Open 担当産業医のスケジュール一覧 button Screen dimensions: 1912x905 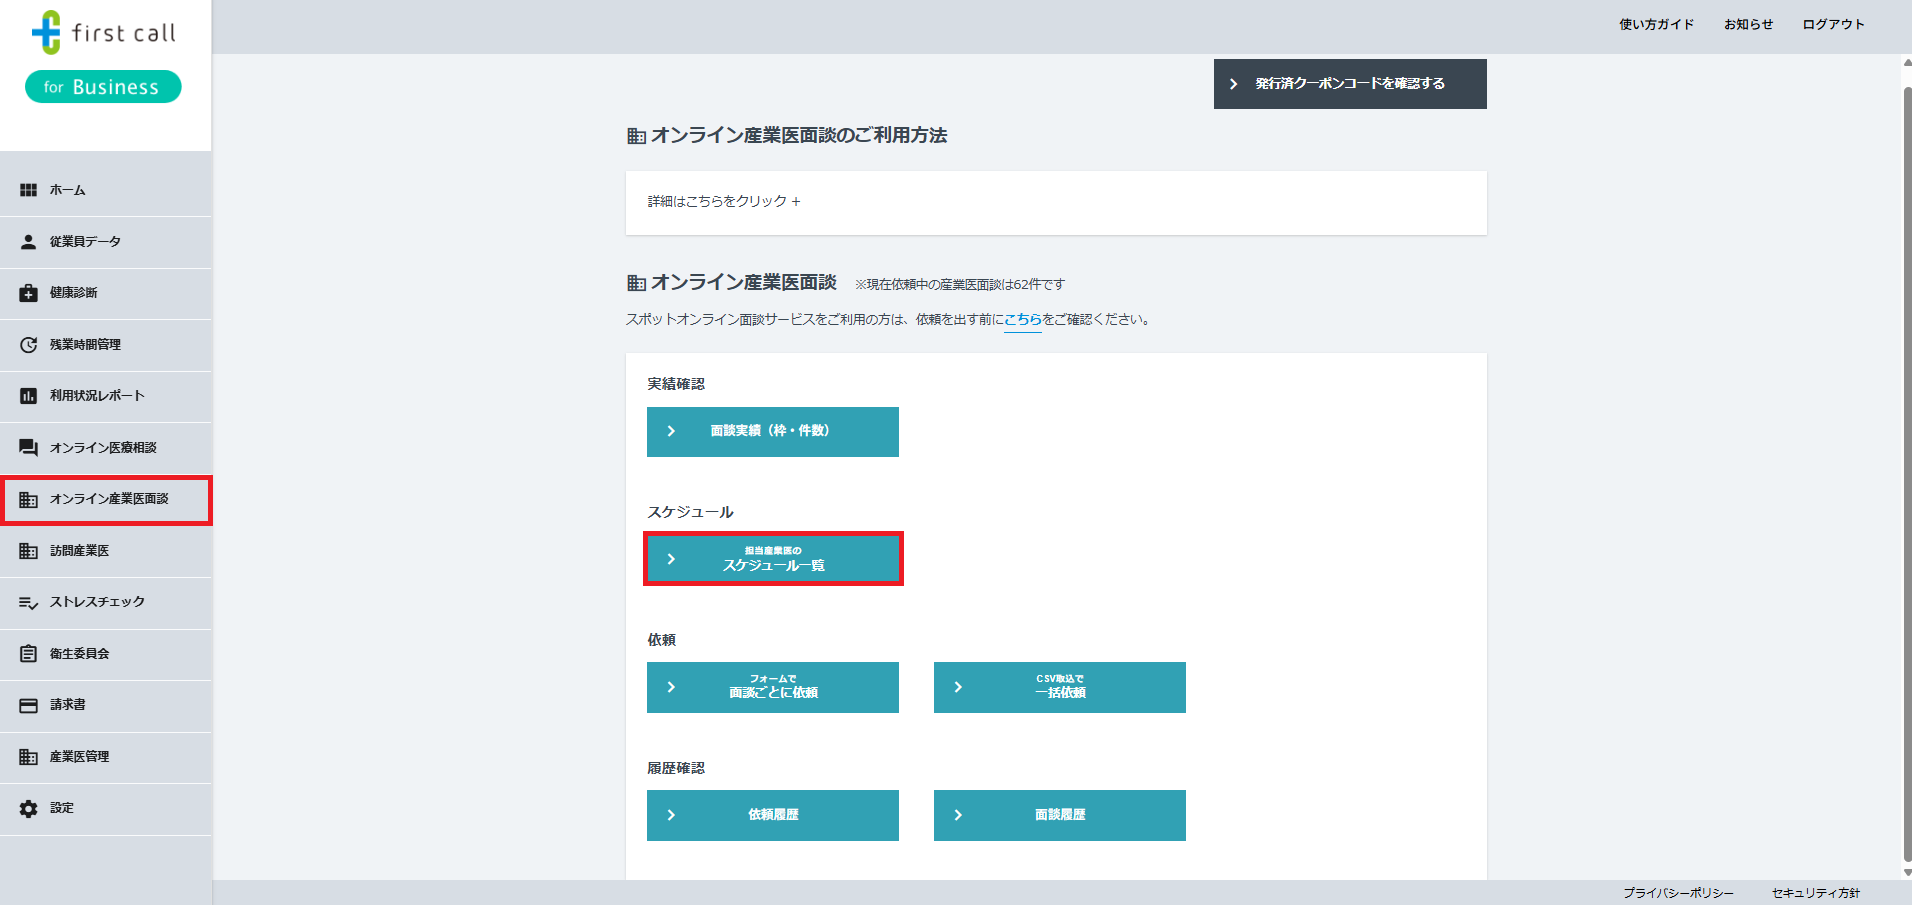(x=773, y=559)
